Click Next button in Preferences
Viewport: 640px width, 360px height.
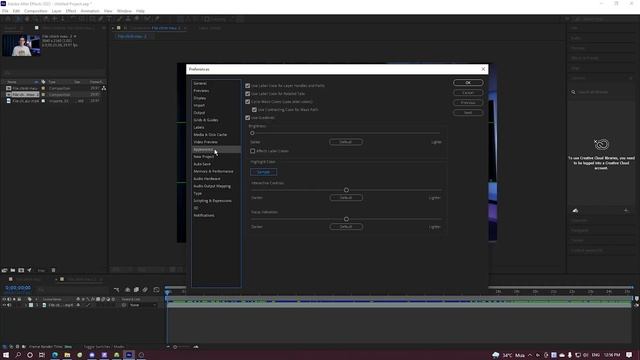[x=468, y=113]
